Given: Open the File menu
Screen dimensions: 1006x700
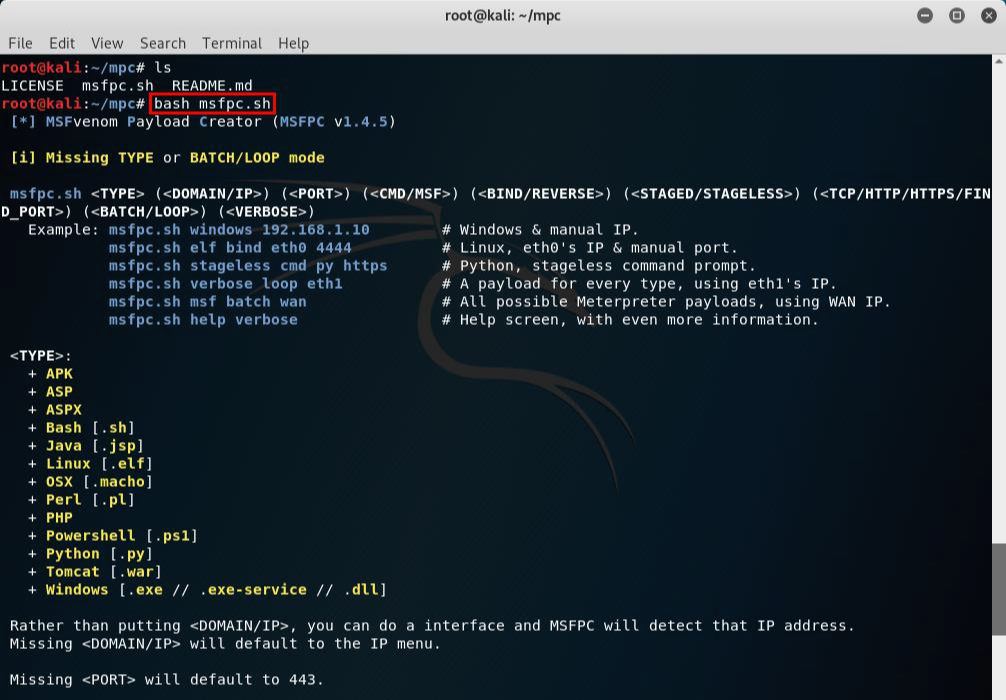Looking at the screenshot, I should 20,43.
